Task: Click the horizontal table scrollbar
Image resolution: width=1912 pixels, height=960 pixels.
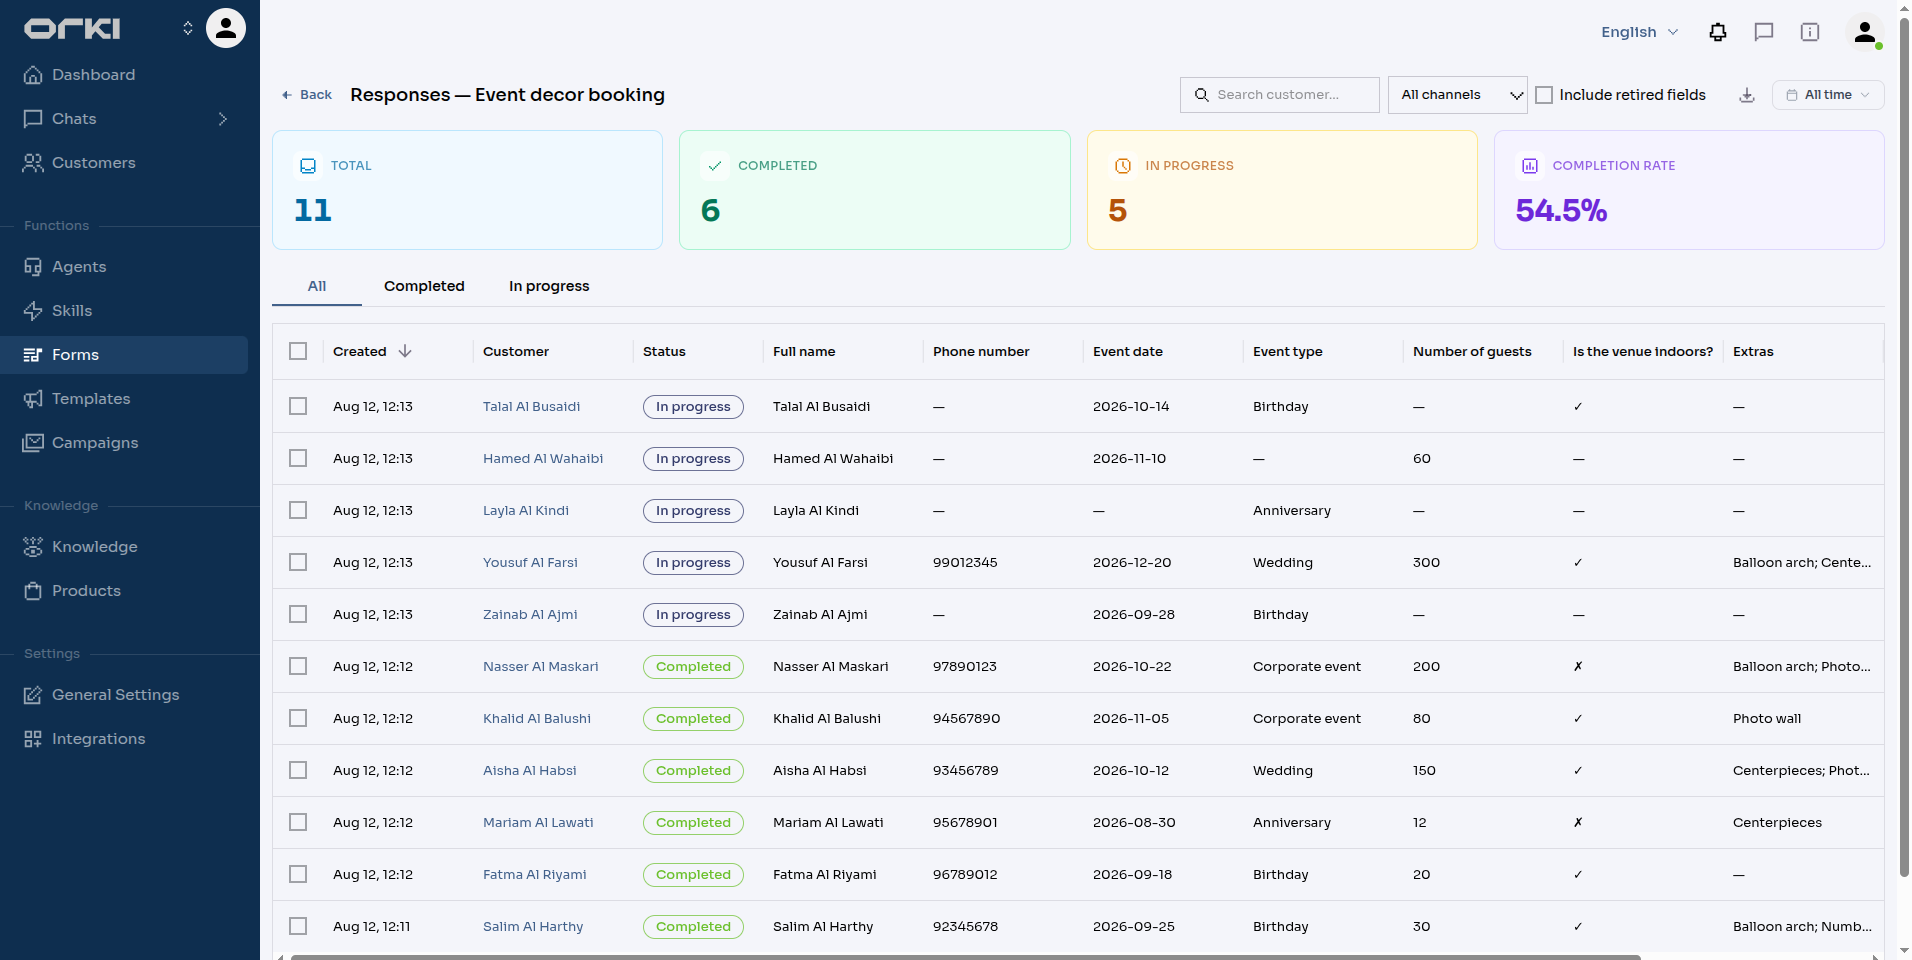Action: click(x=965, y=957)
